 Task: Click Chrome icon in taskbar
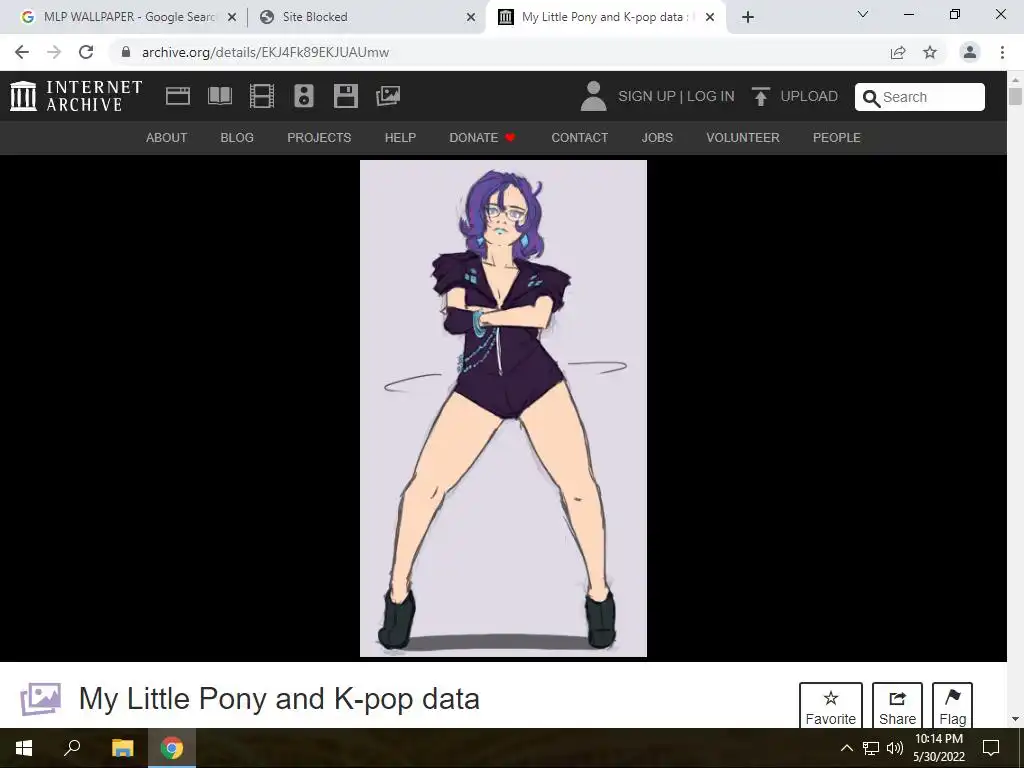tap(172, 748)
